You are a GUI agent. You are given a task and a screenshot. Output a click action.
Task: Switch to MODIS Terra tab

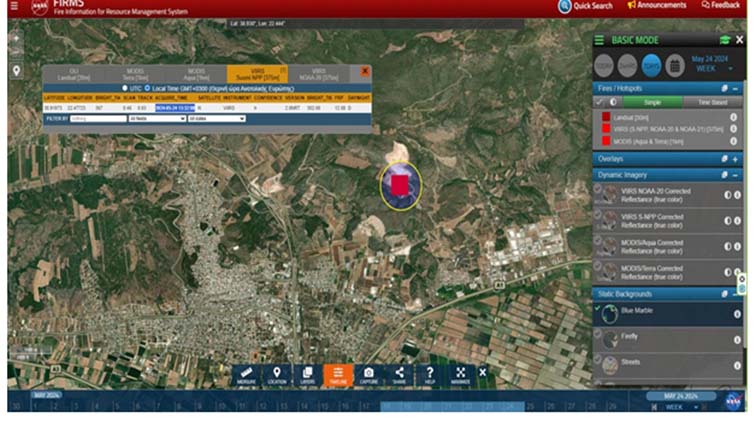135,74
